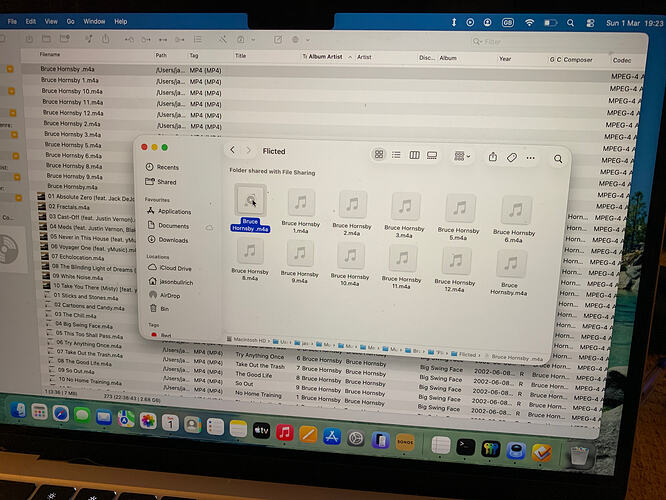Open Applications in the Finder sidebar
Image resolution: width=666 pixels, height=500 pixels.
tap(169, 211)
